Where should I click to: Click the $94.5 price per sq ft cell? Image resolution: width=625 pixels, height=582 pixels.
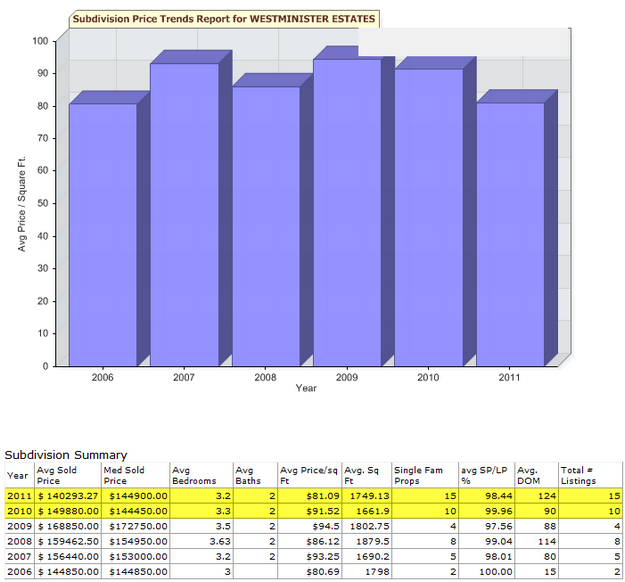pyautogui.click(x=310, y=526)
